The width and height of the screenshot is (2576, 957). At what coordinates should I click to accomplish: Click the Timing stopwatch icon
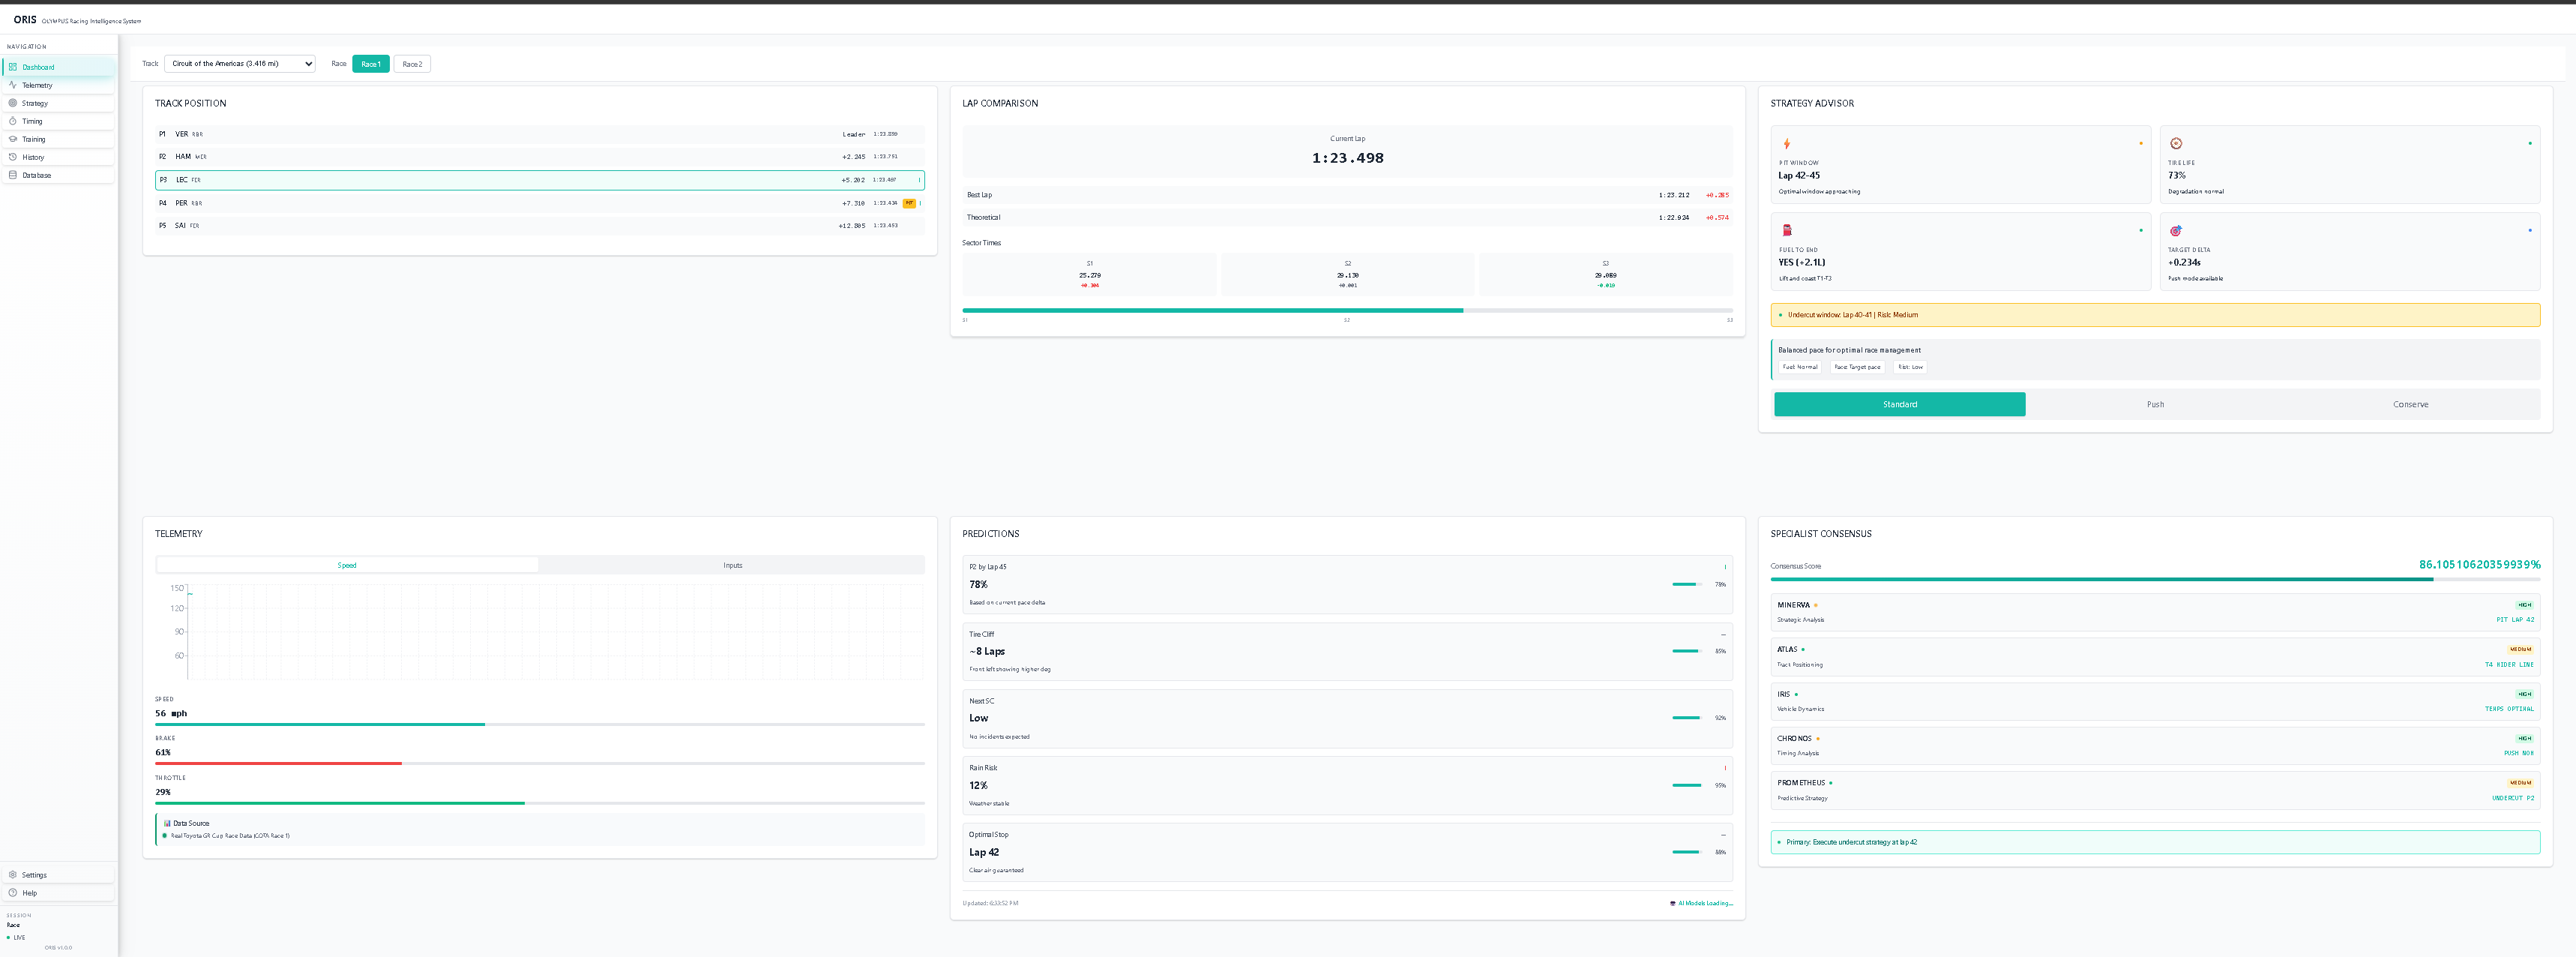13,121
